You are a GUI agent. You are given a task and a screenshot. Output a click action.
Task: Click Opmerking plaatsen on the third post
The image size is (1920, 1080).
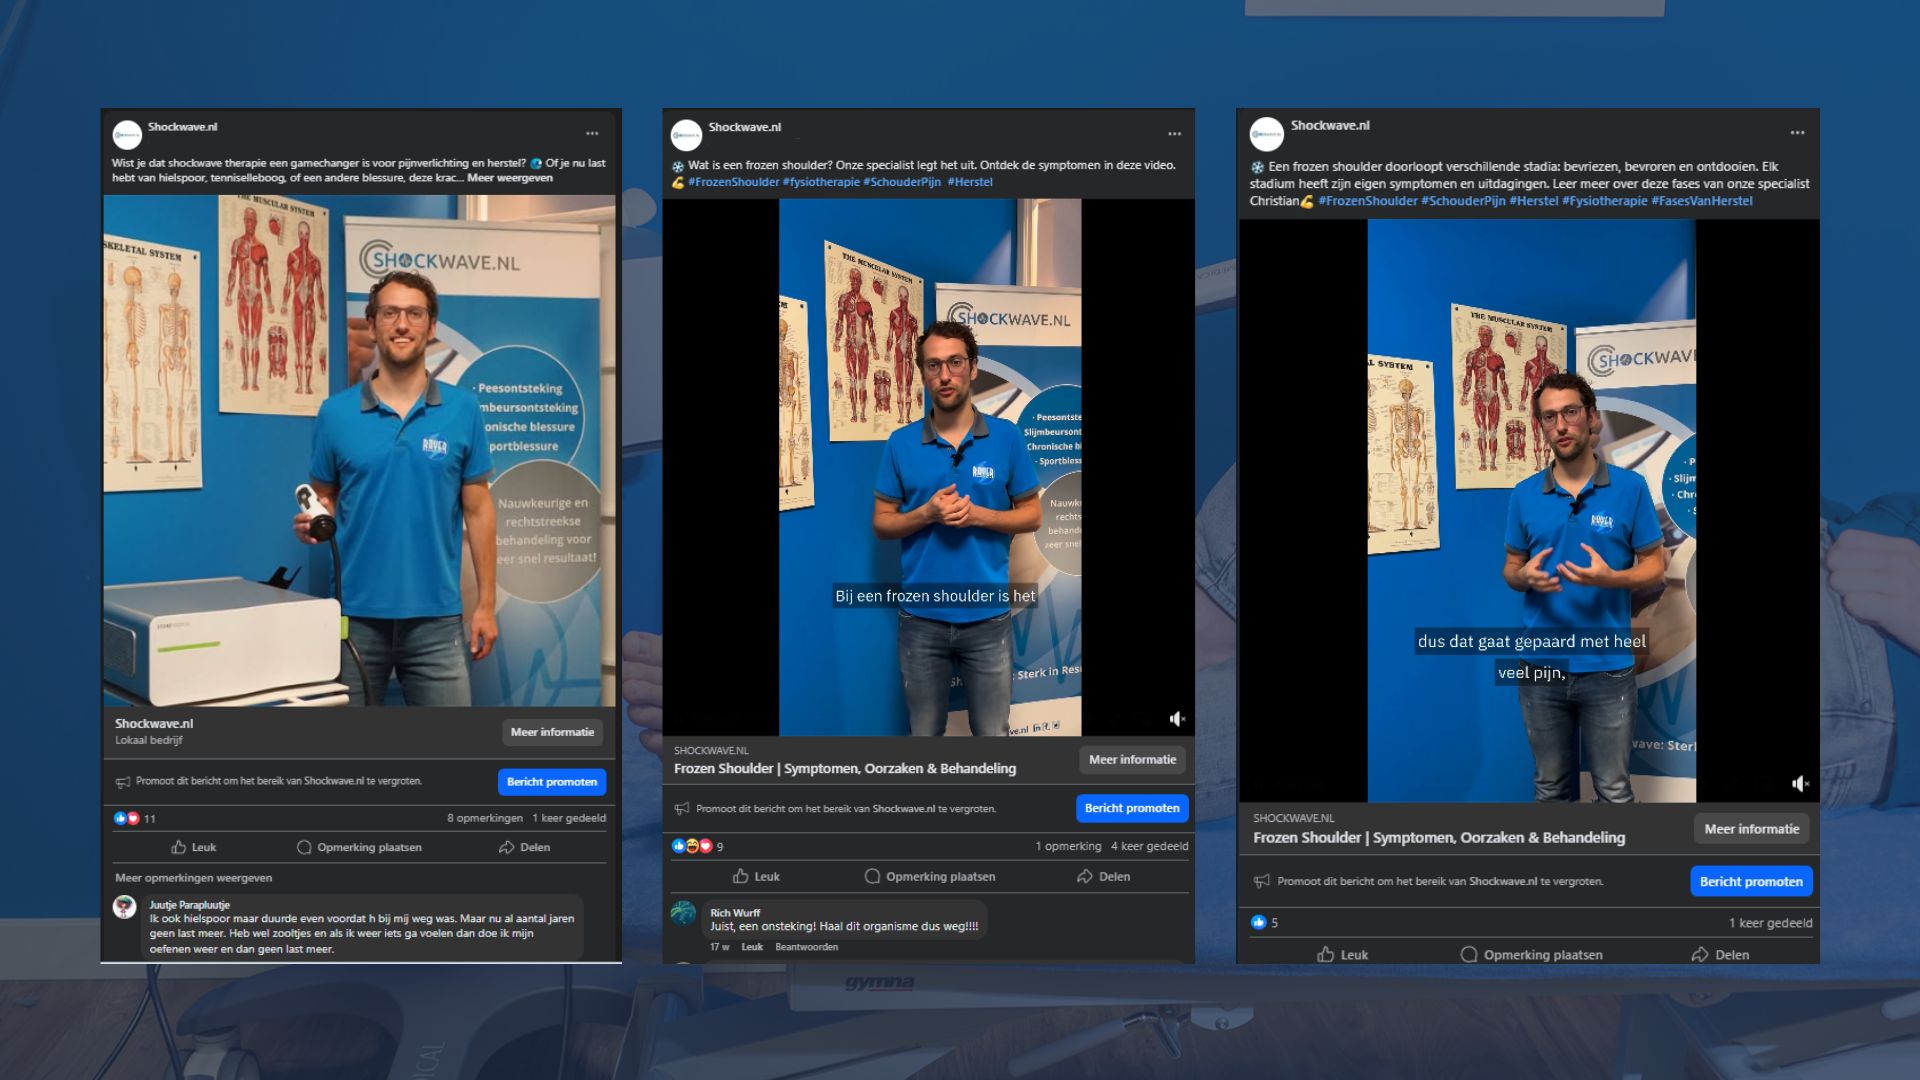coord(1531,955)
